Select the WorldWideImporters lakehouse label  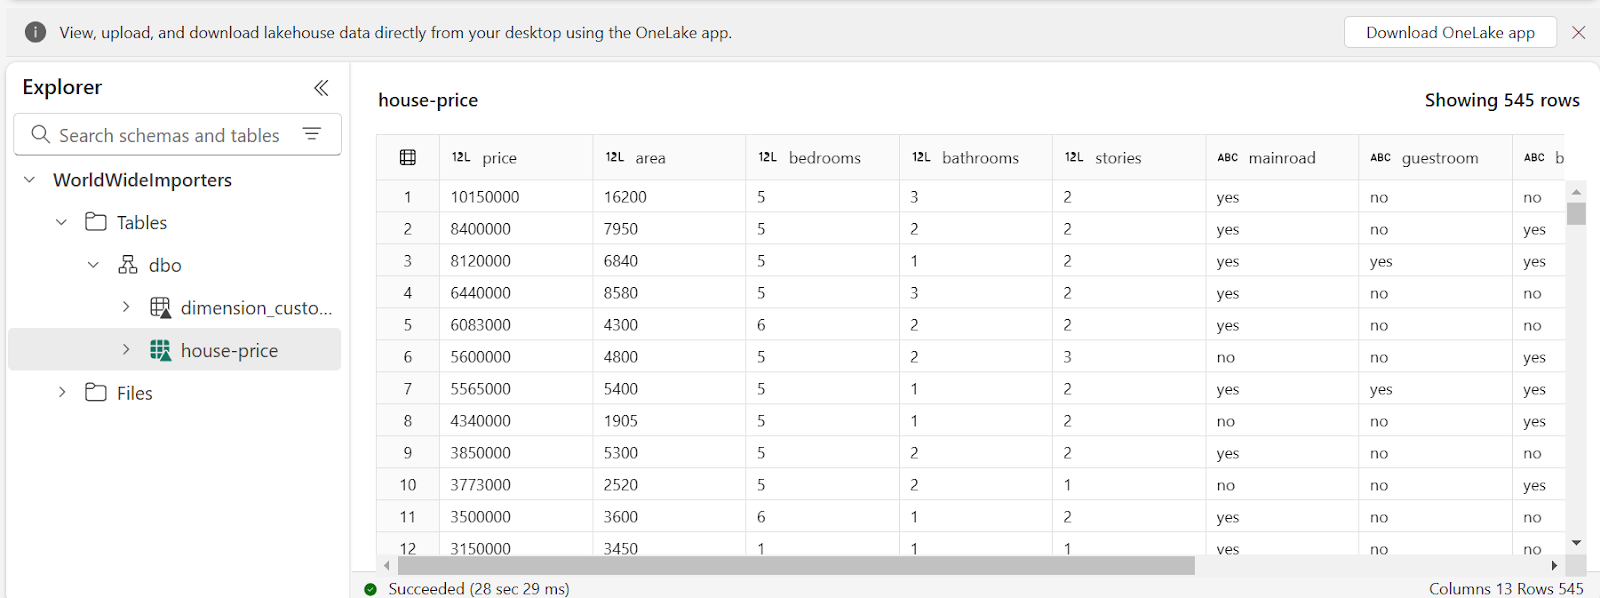pyautogui.click(x=142, y=180)
